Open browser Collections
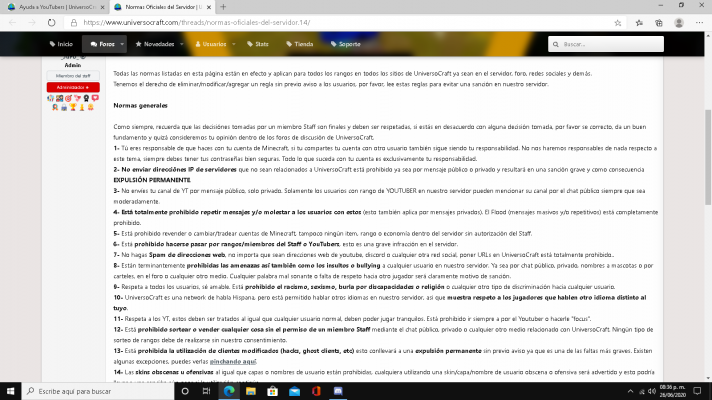 click(x=659, y=23)
